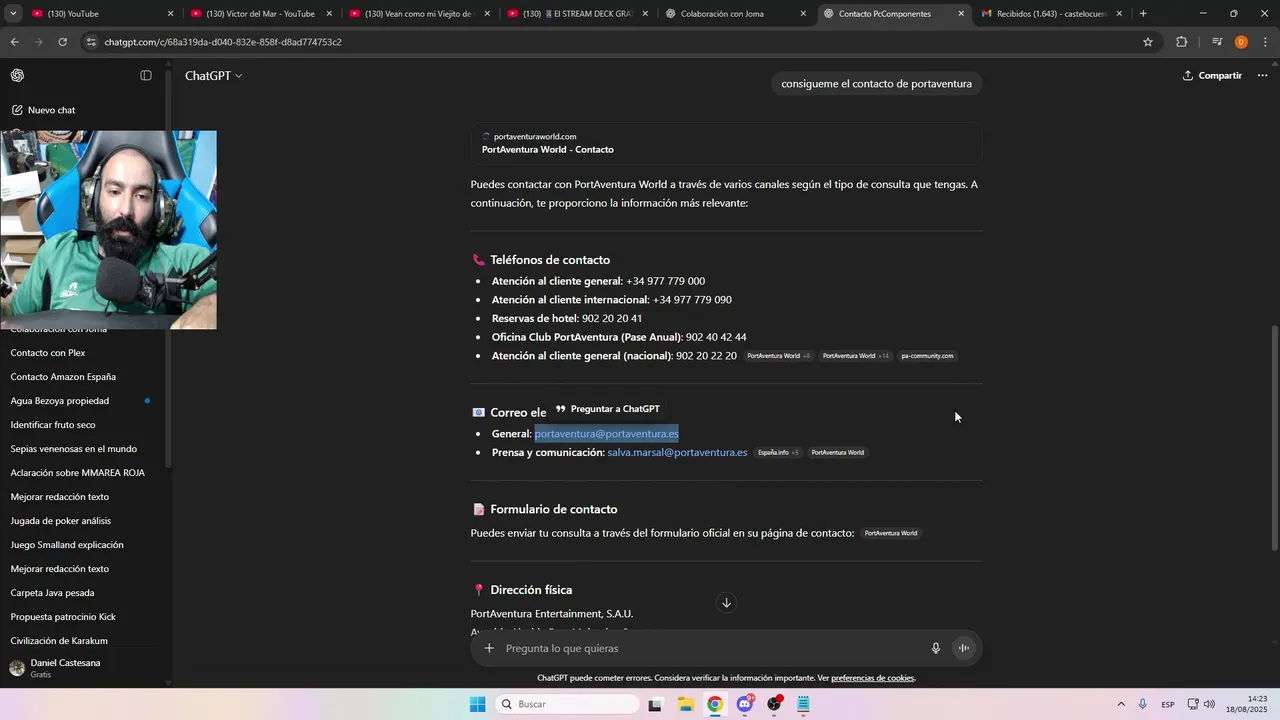Open the OBS Studio taskbar icon
This screenshot has height=720, width=1280.
(775, 704)
